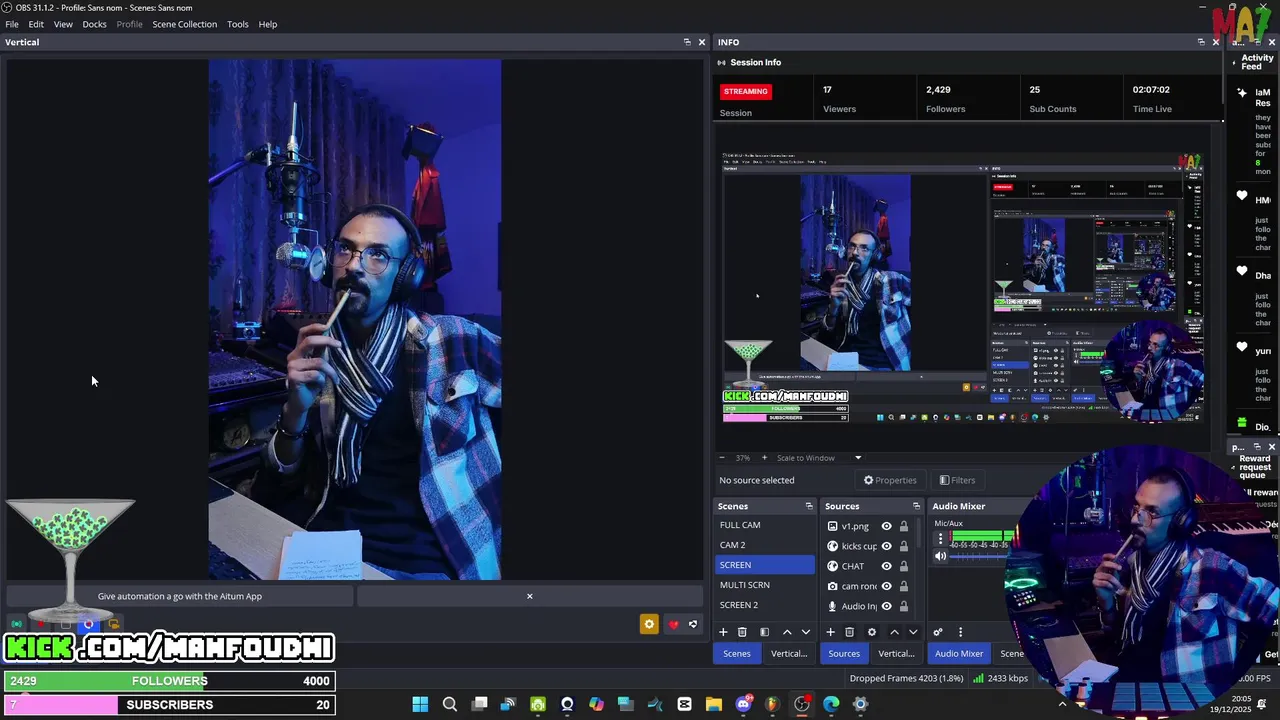
Task: Open the Docks menu
Action: pos(94,24)
